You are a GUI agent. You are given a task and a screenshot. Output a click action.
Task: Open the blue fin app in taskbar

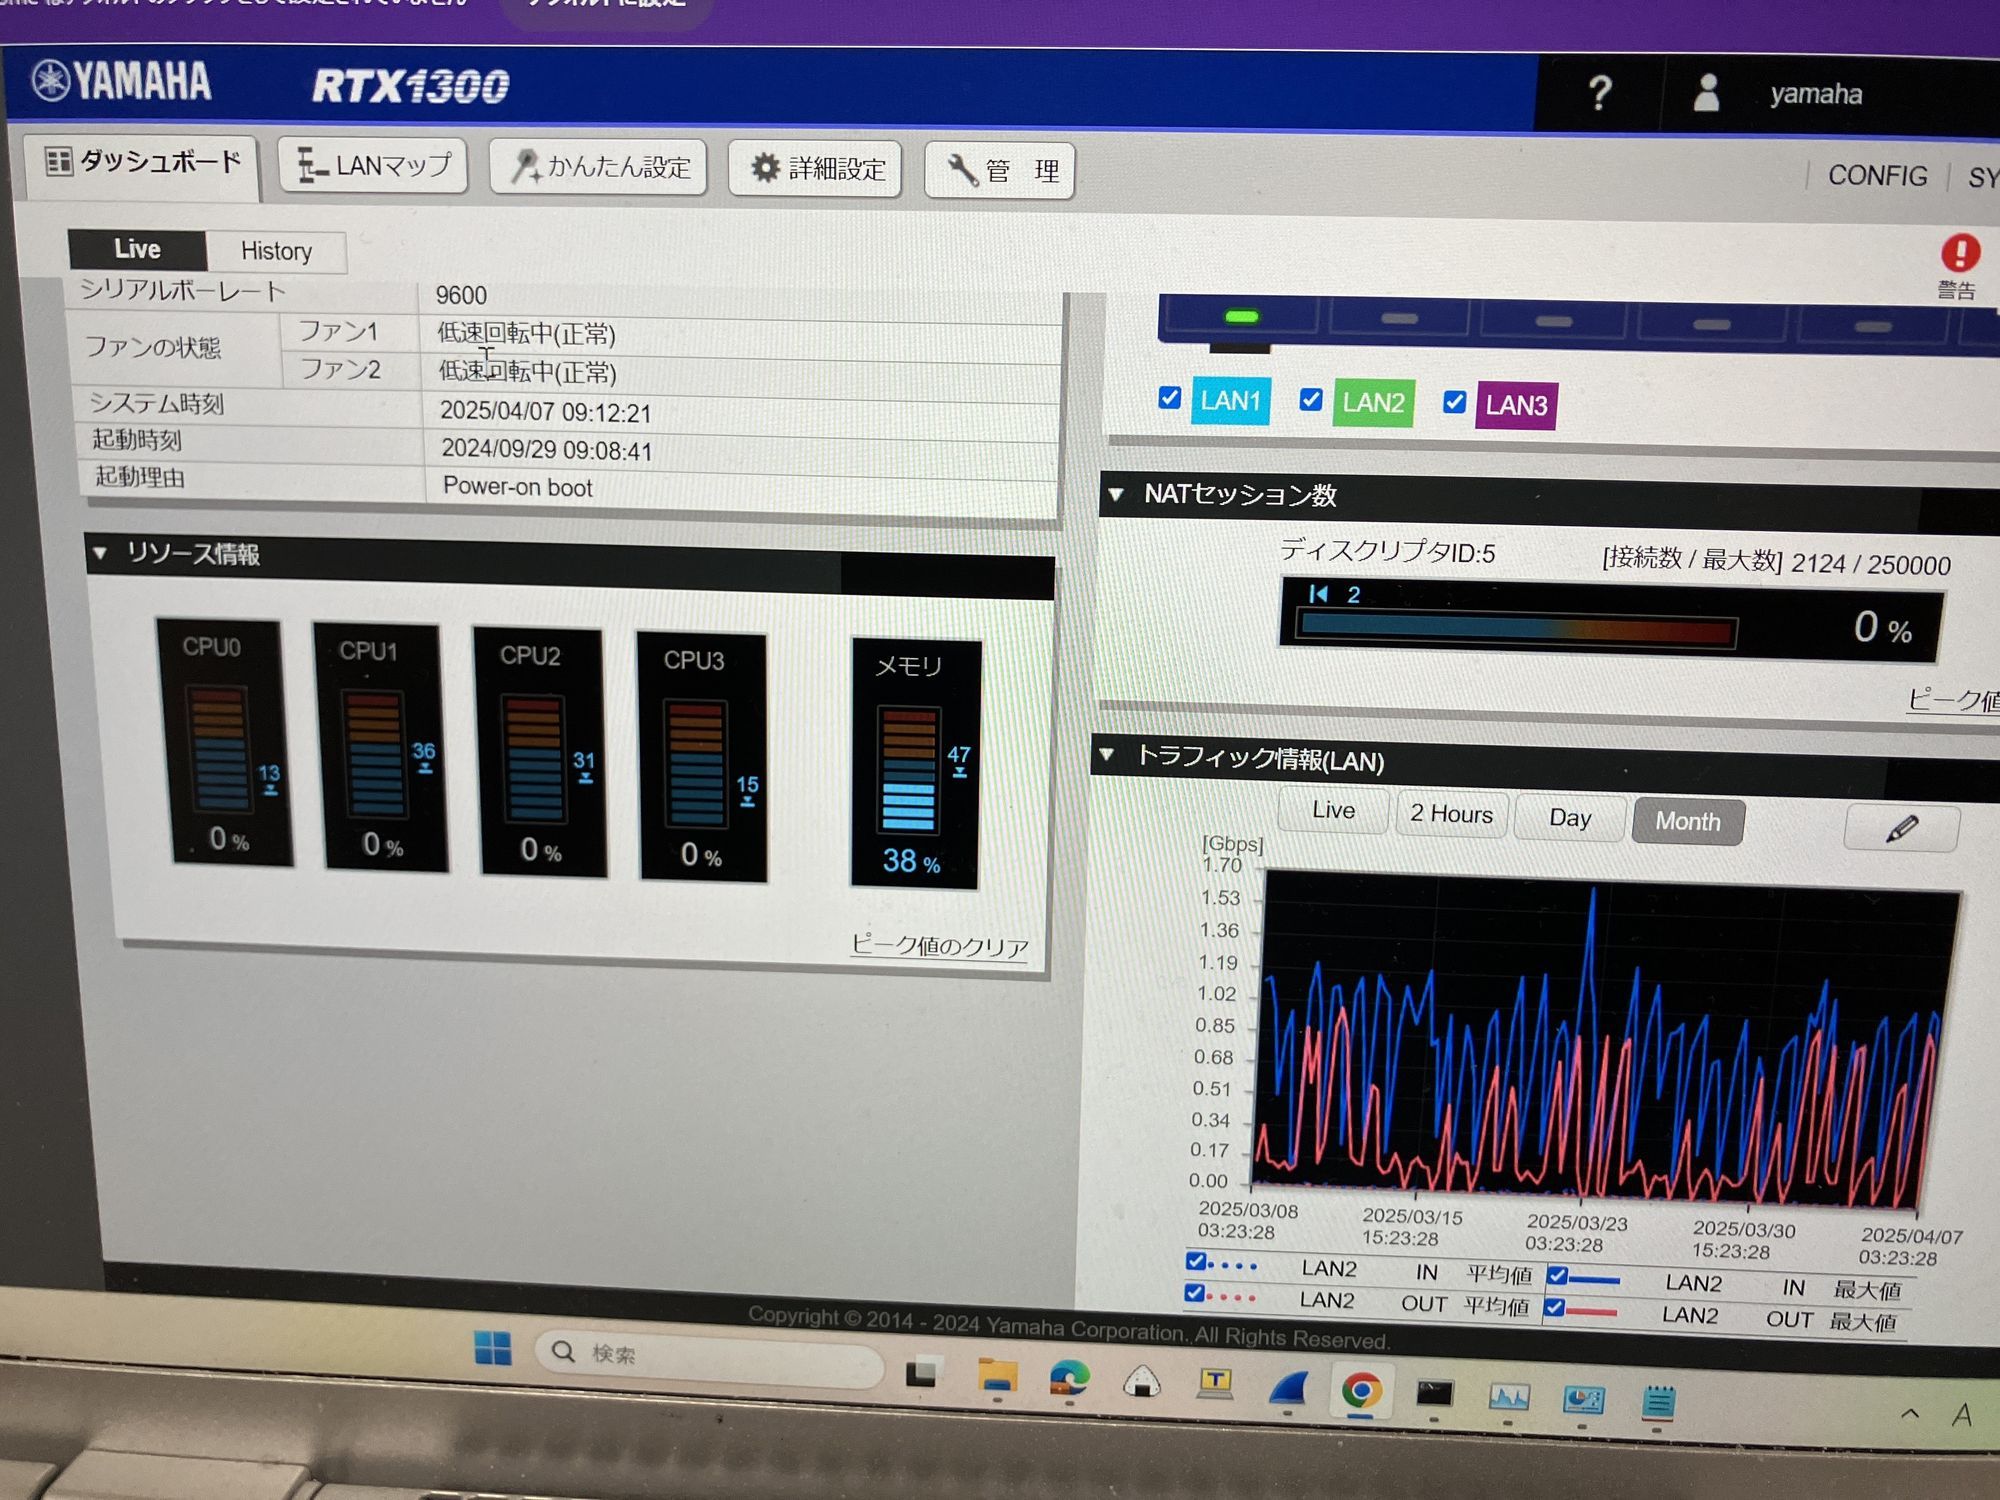(x=1288, y=1389)
